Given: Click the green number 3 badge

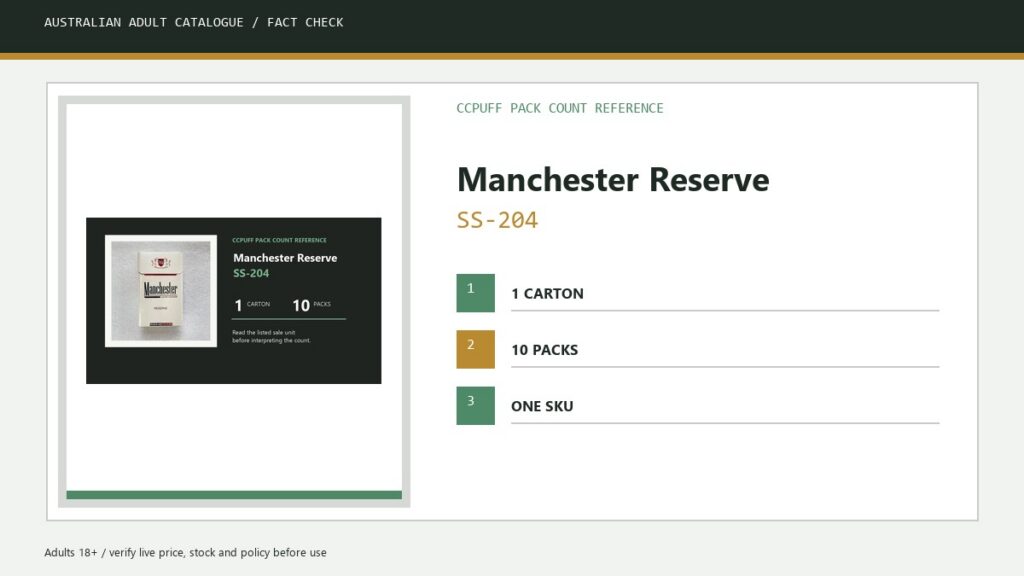Looking at the screenshot, I should point(475,406).
